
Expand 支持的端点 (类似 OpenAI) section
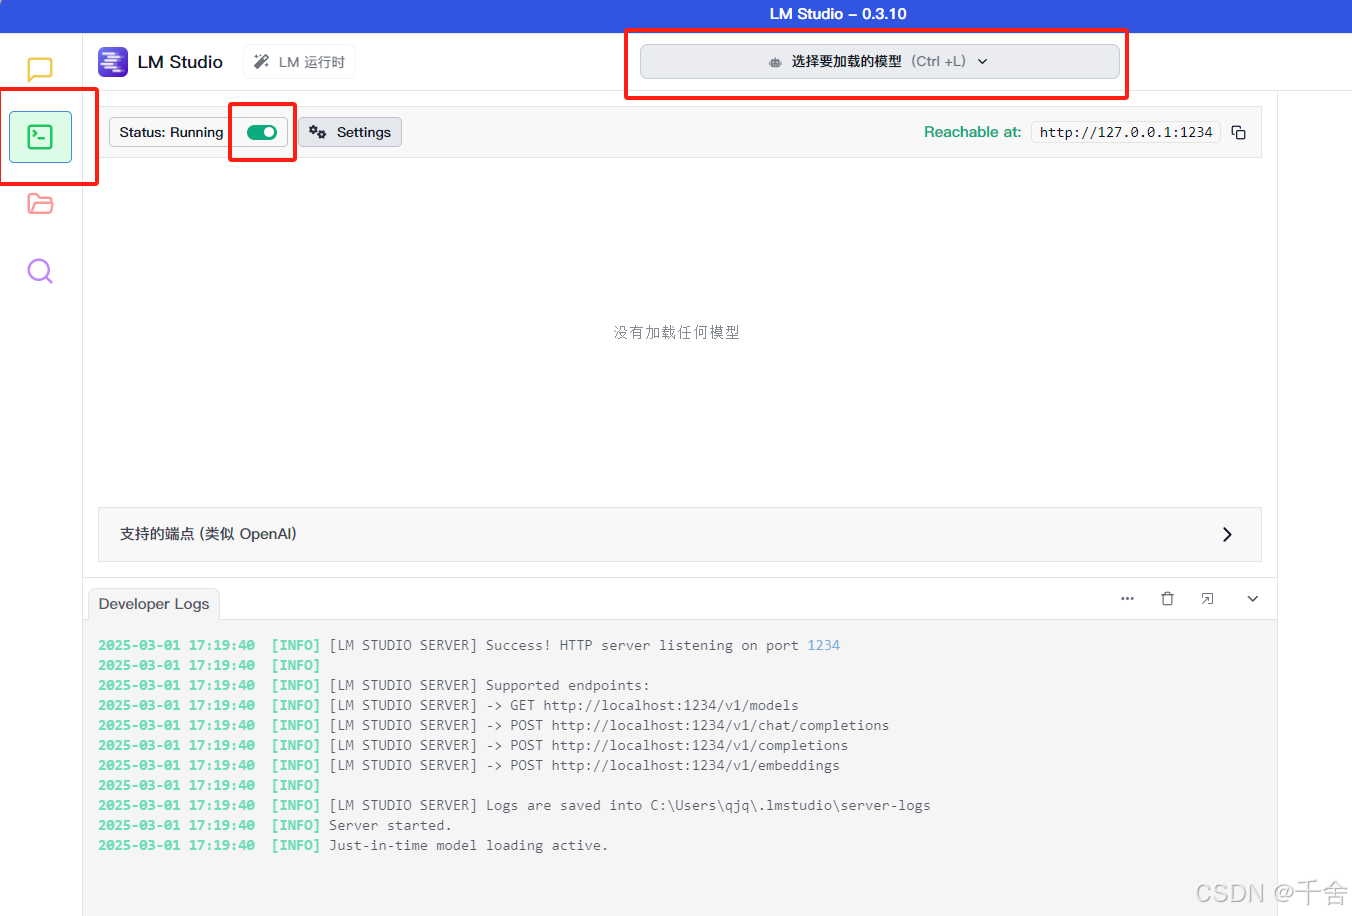click(680, 534)
